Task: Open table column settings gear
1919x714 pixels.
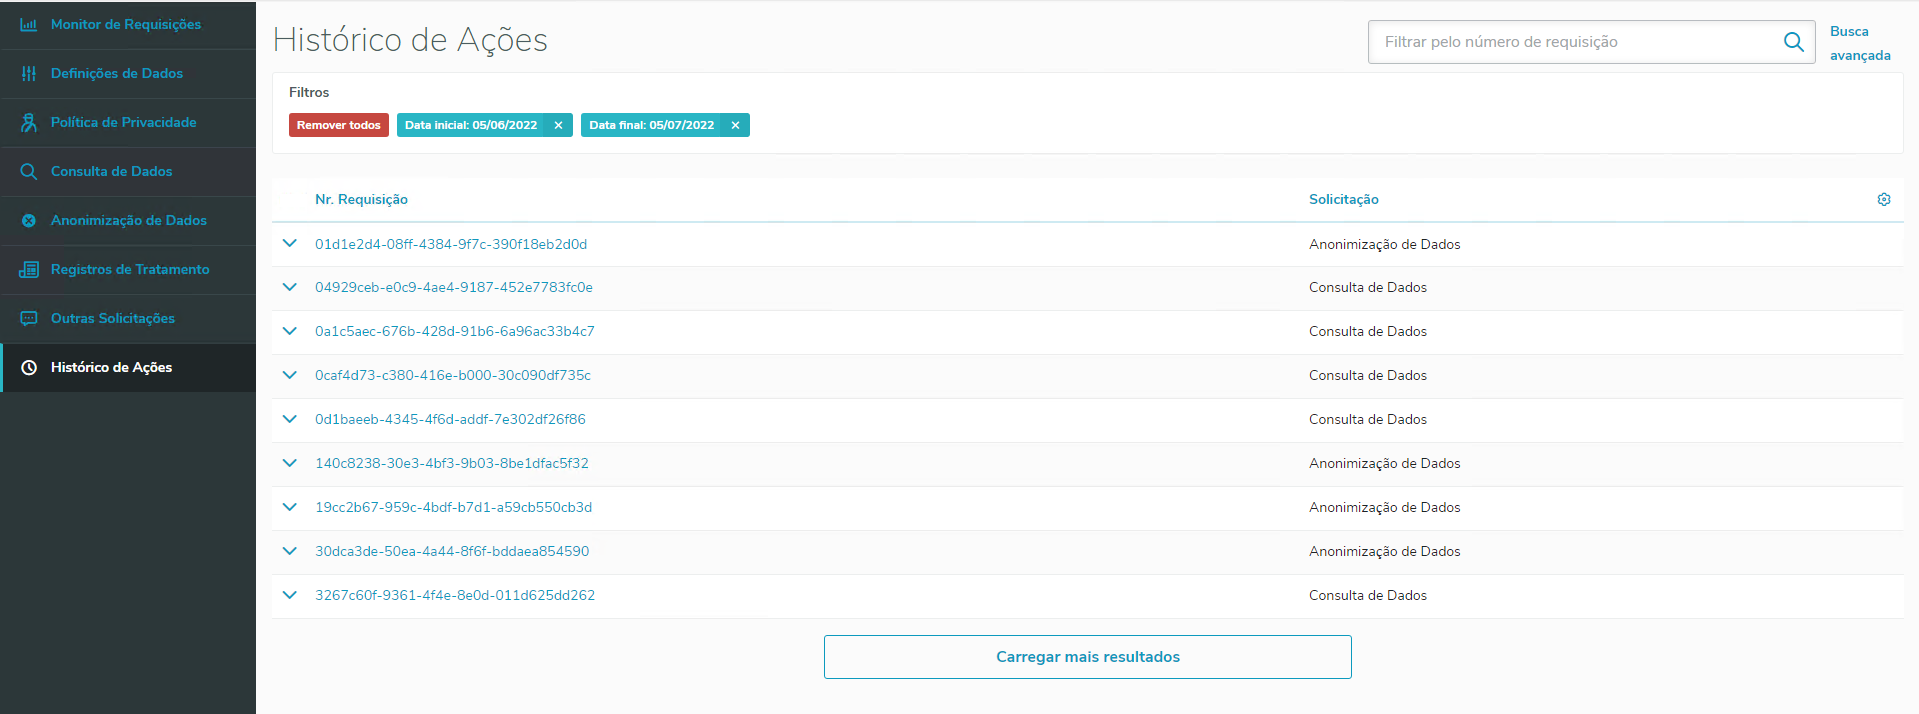Action: coord(1884,199)
